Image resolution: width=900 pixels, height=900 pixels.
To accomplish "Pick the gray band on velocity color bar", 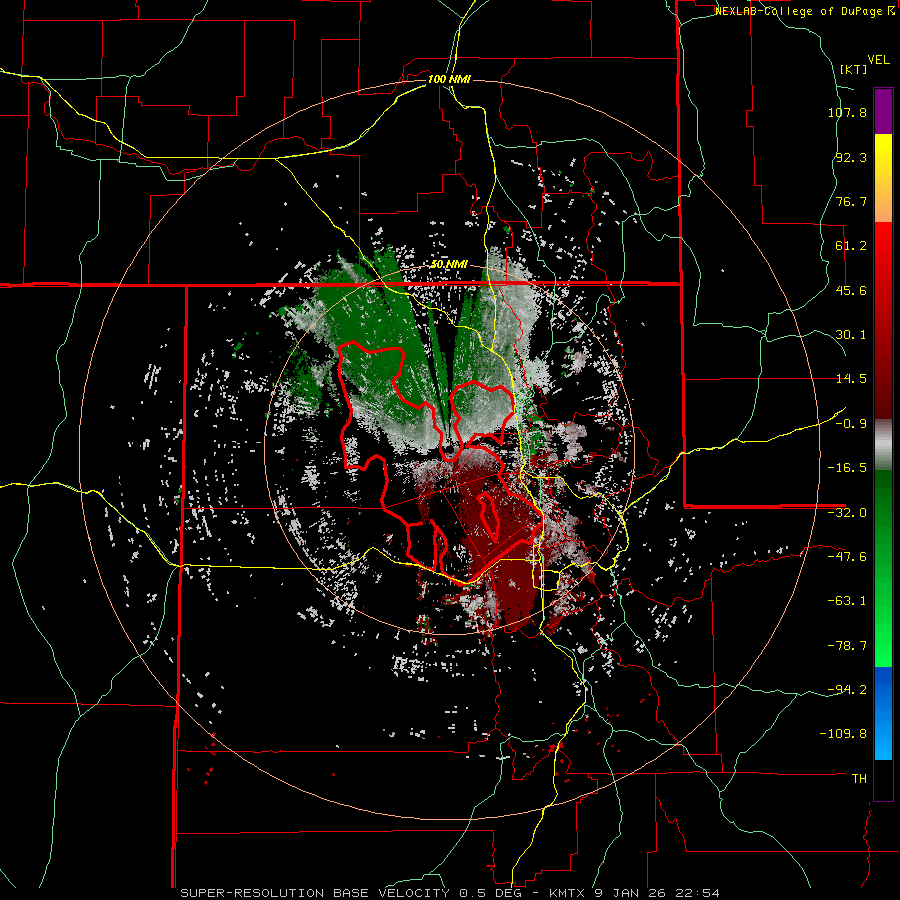I will pos(883,444).
